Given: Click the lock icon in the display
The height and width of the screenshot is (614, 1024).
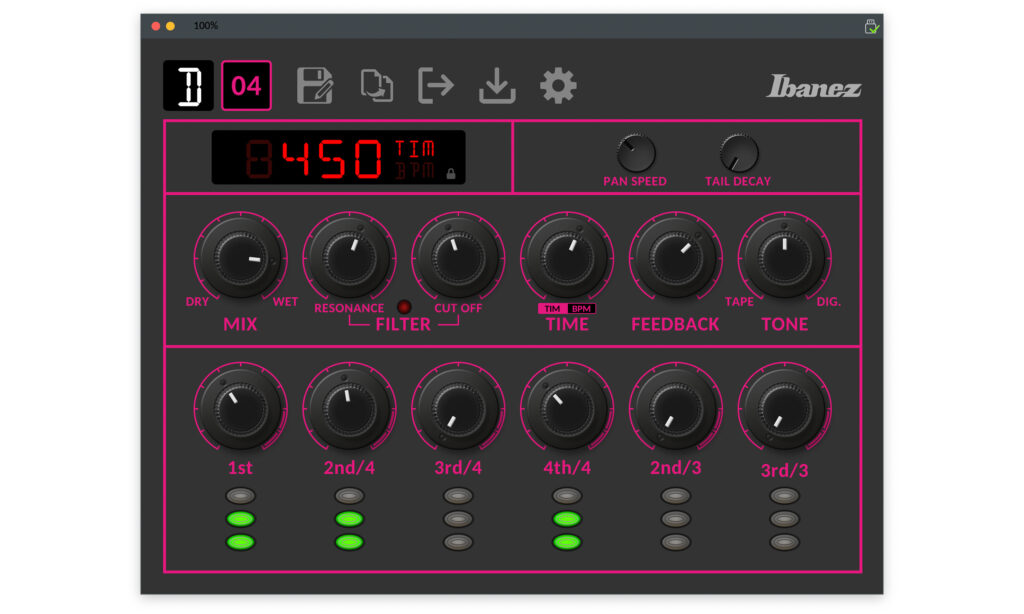Looking at the screenshot, I should pyautogui.click(x=451, y=173).
